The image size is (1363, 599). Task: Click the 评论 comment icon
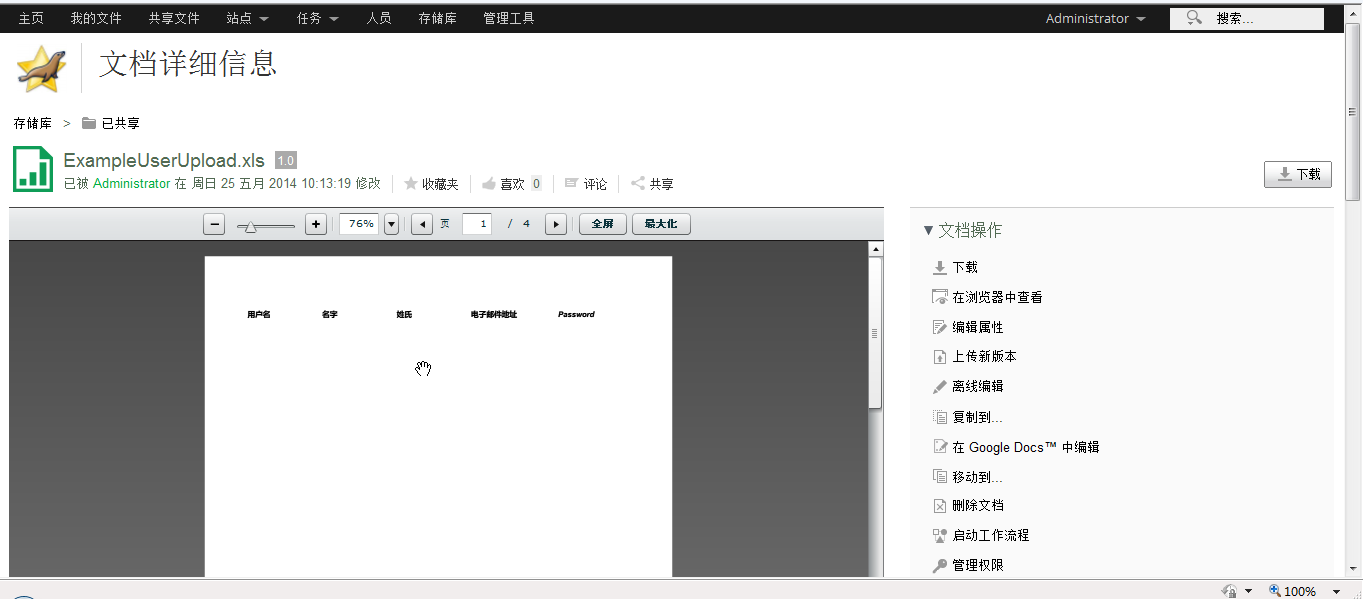(572, 183)
